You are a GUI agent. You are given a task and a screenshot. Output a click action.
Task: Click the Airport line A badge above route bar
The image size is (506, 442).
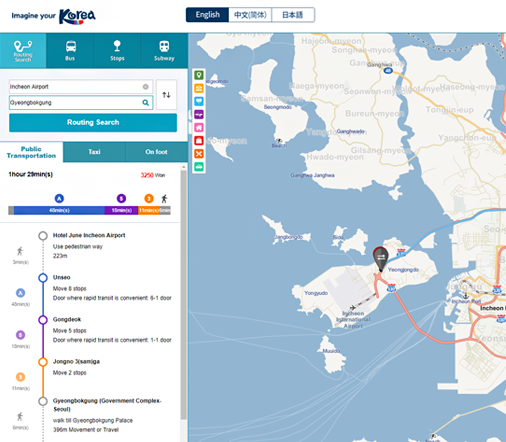pos(59,199)
